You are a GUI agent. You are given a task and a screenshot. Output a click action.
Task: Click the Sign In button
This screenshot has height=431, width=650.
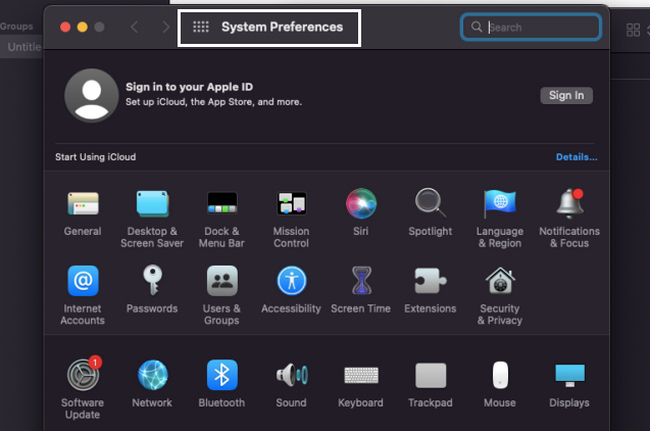(566, 95)
